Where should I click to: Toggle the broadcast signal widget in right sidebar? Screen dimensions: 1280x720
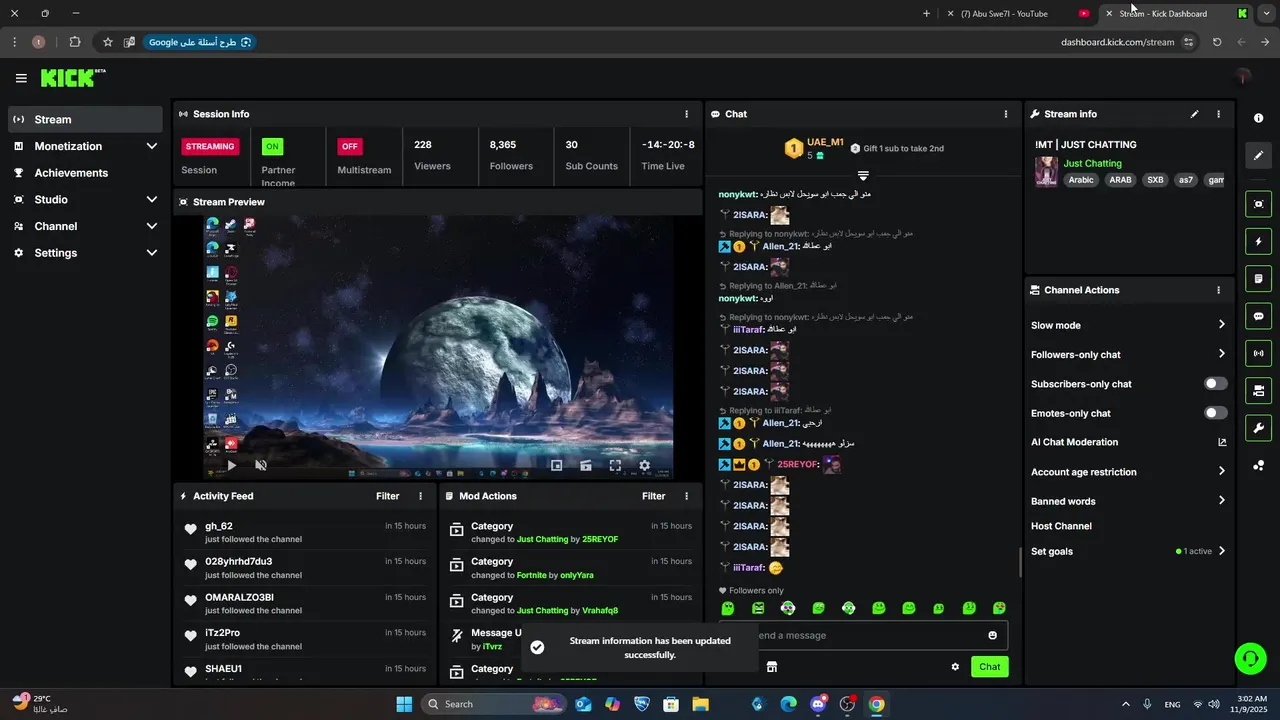pos(1258,353)
